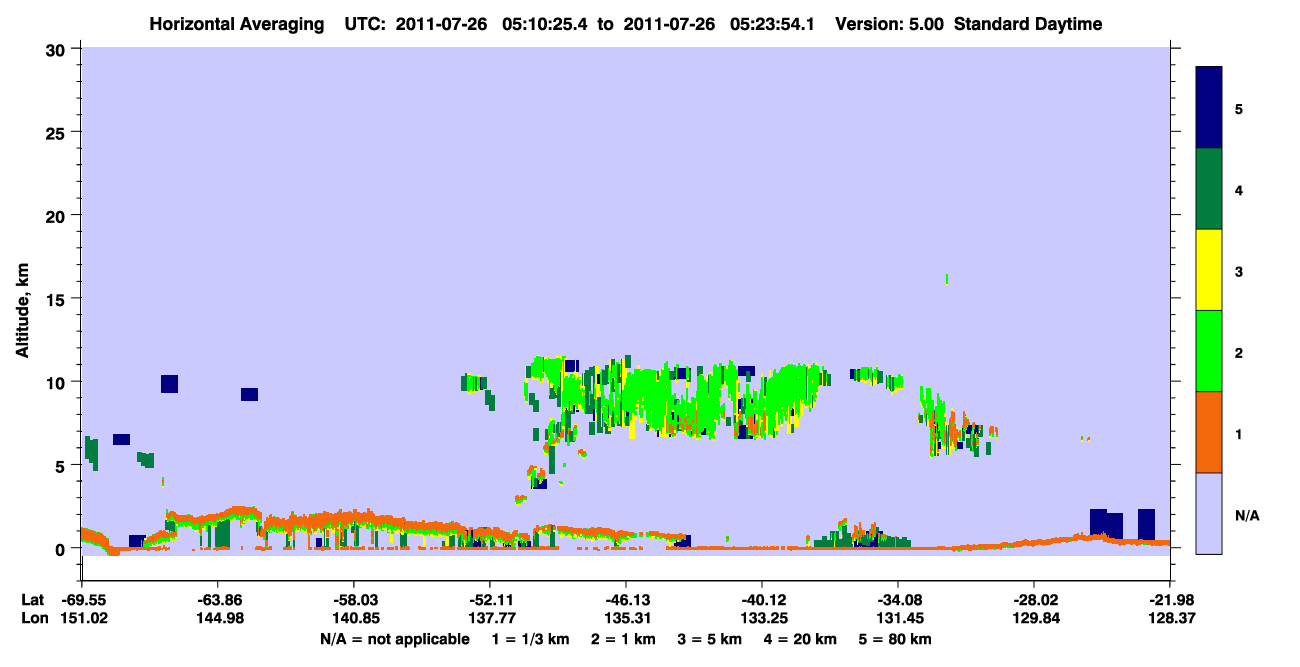This screenshot has width=1300, height=667.
Task: Click the 'N/A = not applicable' legend text
Action: 394,639
